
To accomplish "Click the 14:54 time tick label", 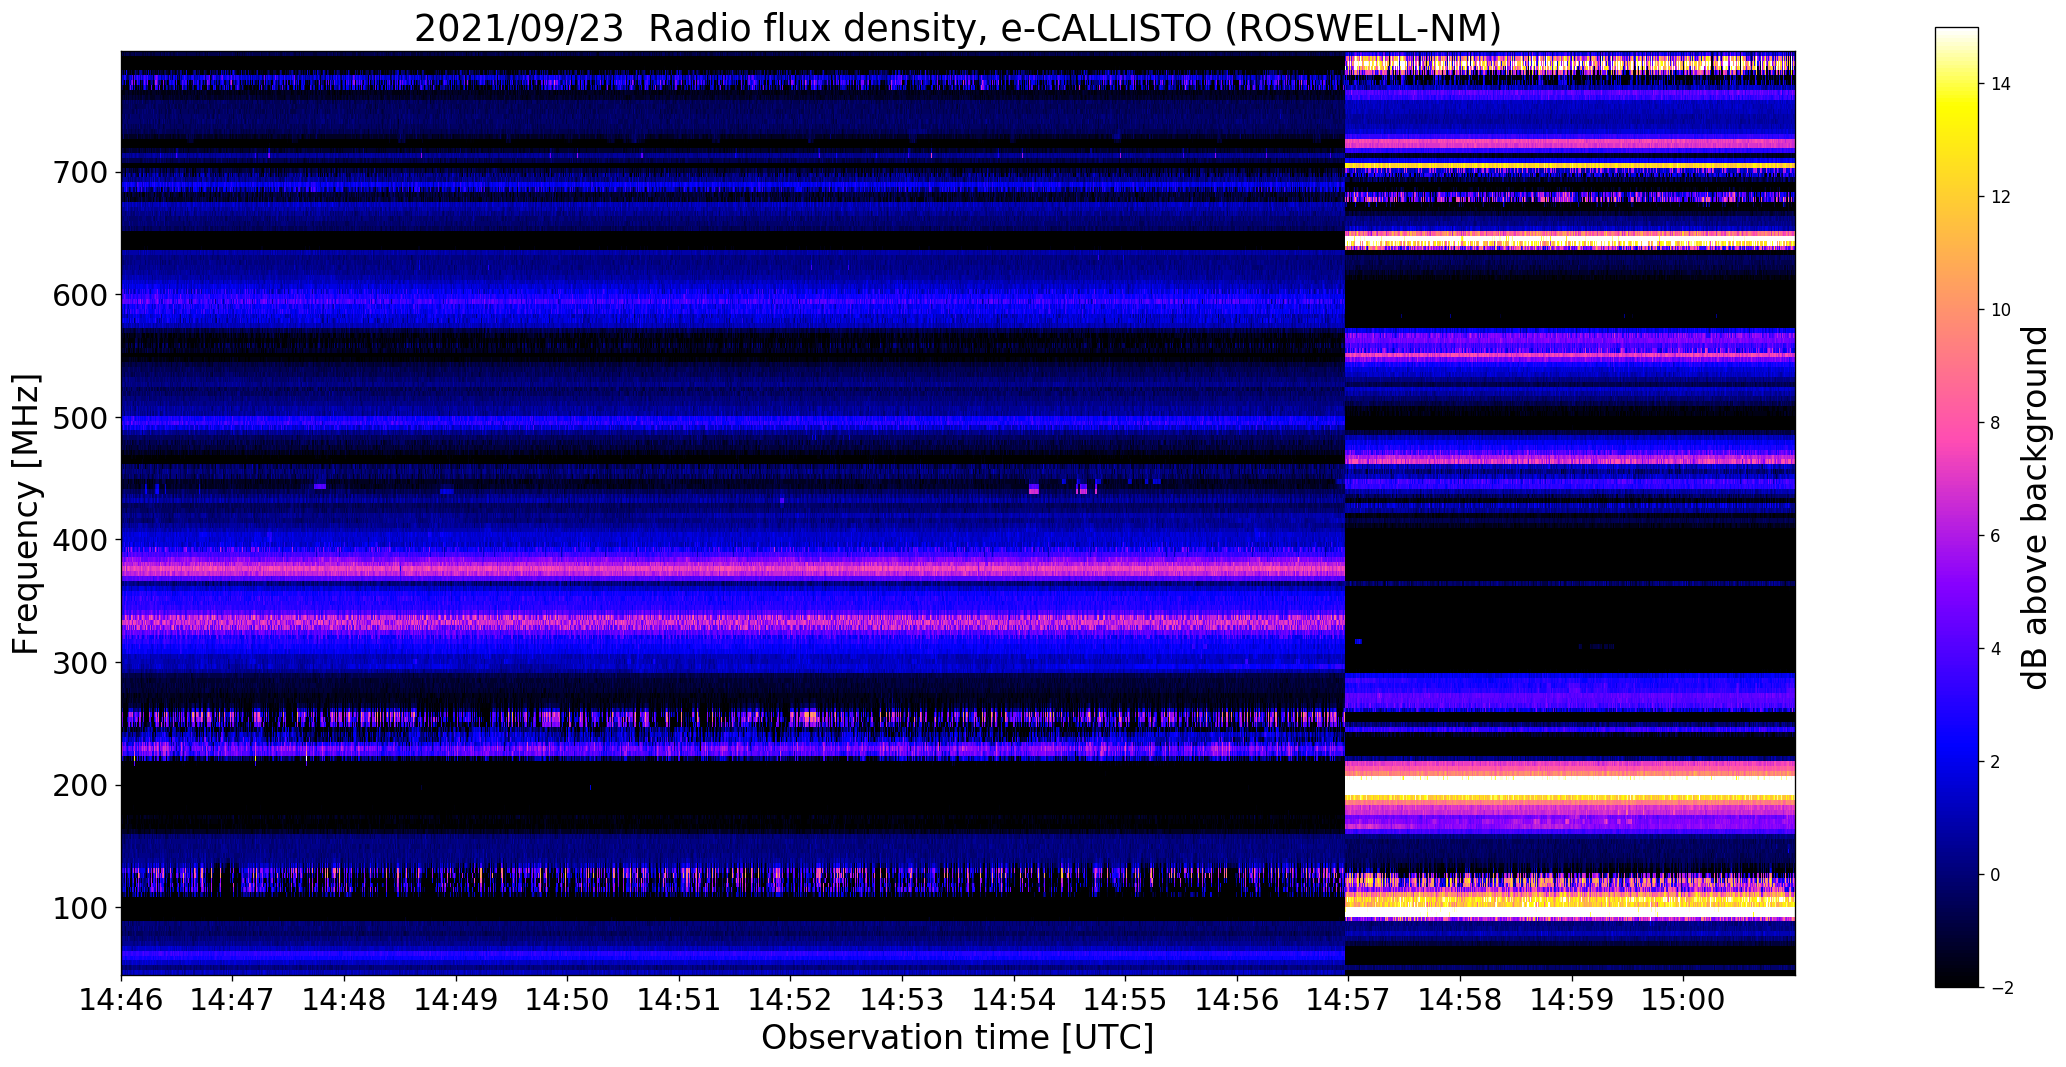I will click(1015, 1000).
